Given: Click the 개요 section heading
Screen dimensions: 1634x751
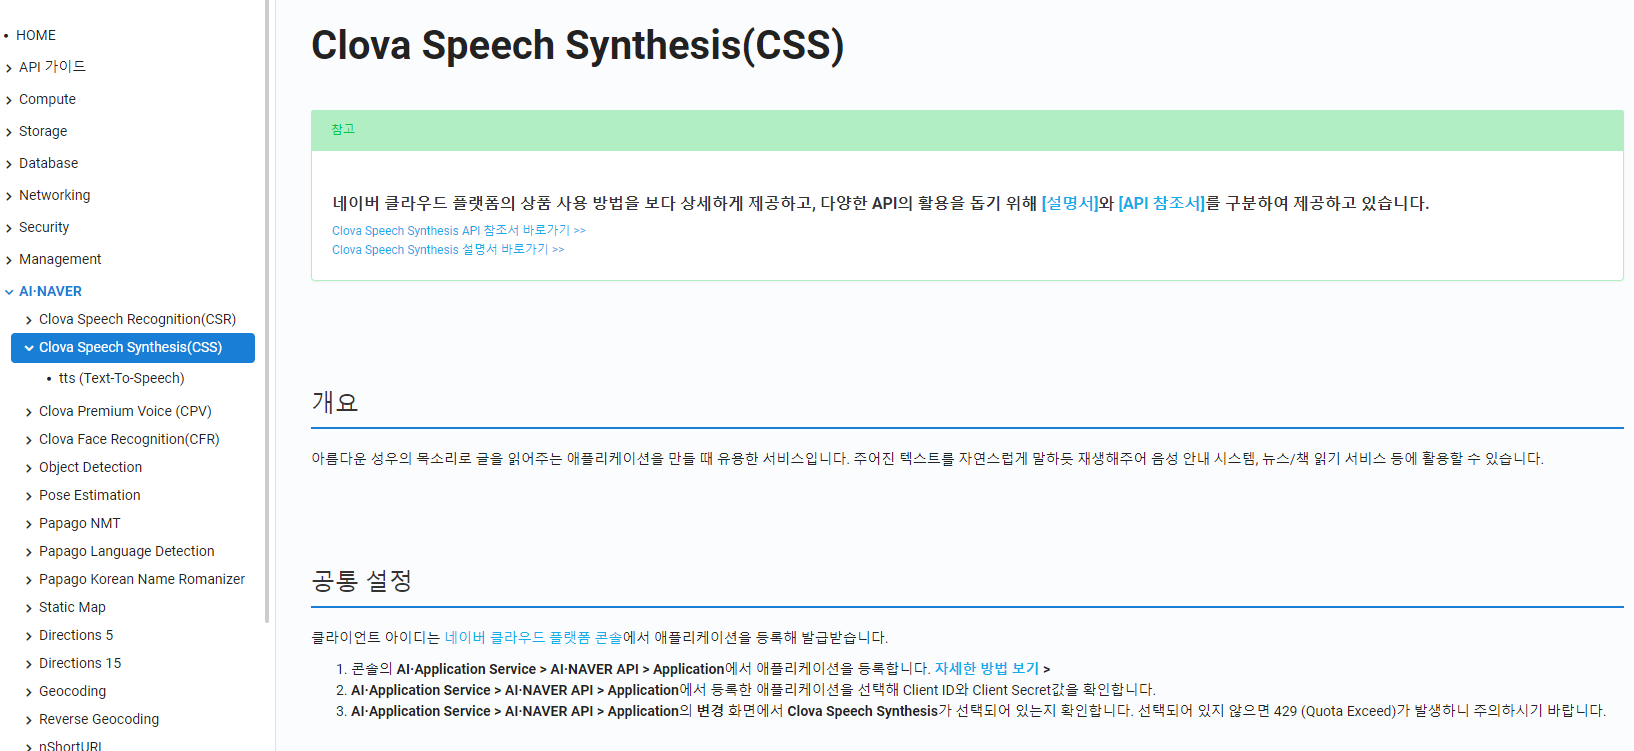Looking at the screenshot, I should pyautogui.click(x=335, y=402).
